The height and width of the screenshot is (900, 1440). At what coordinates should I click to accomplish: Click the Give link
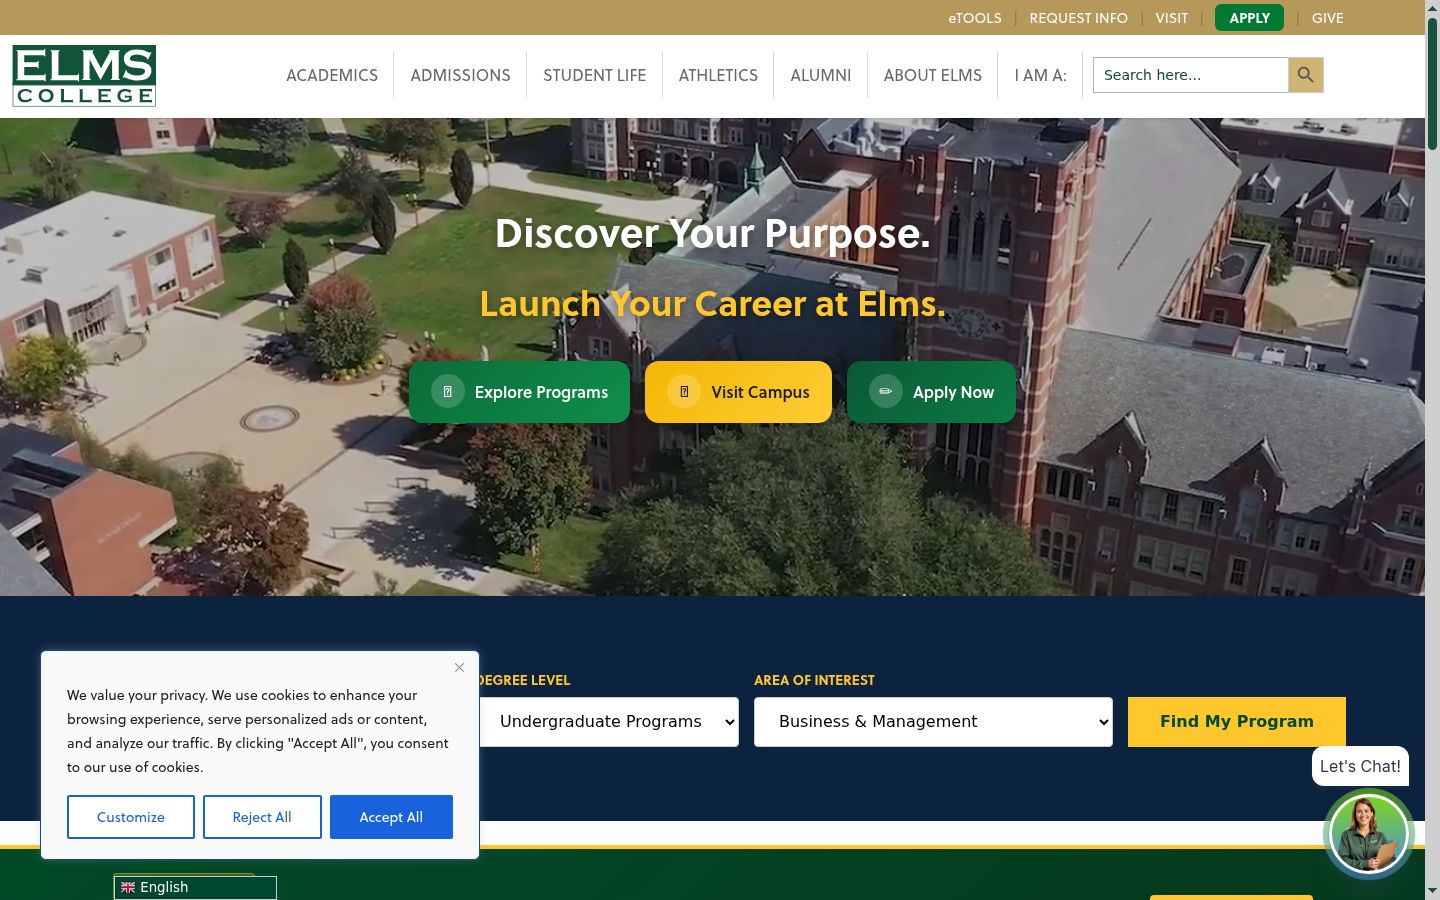coord(1328,18)
